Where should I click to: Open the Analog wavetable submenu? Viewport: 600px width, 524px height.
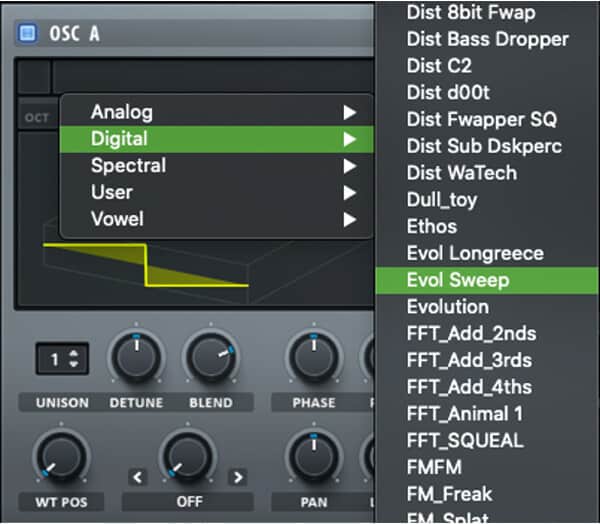pos(217,113)
